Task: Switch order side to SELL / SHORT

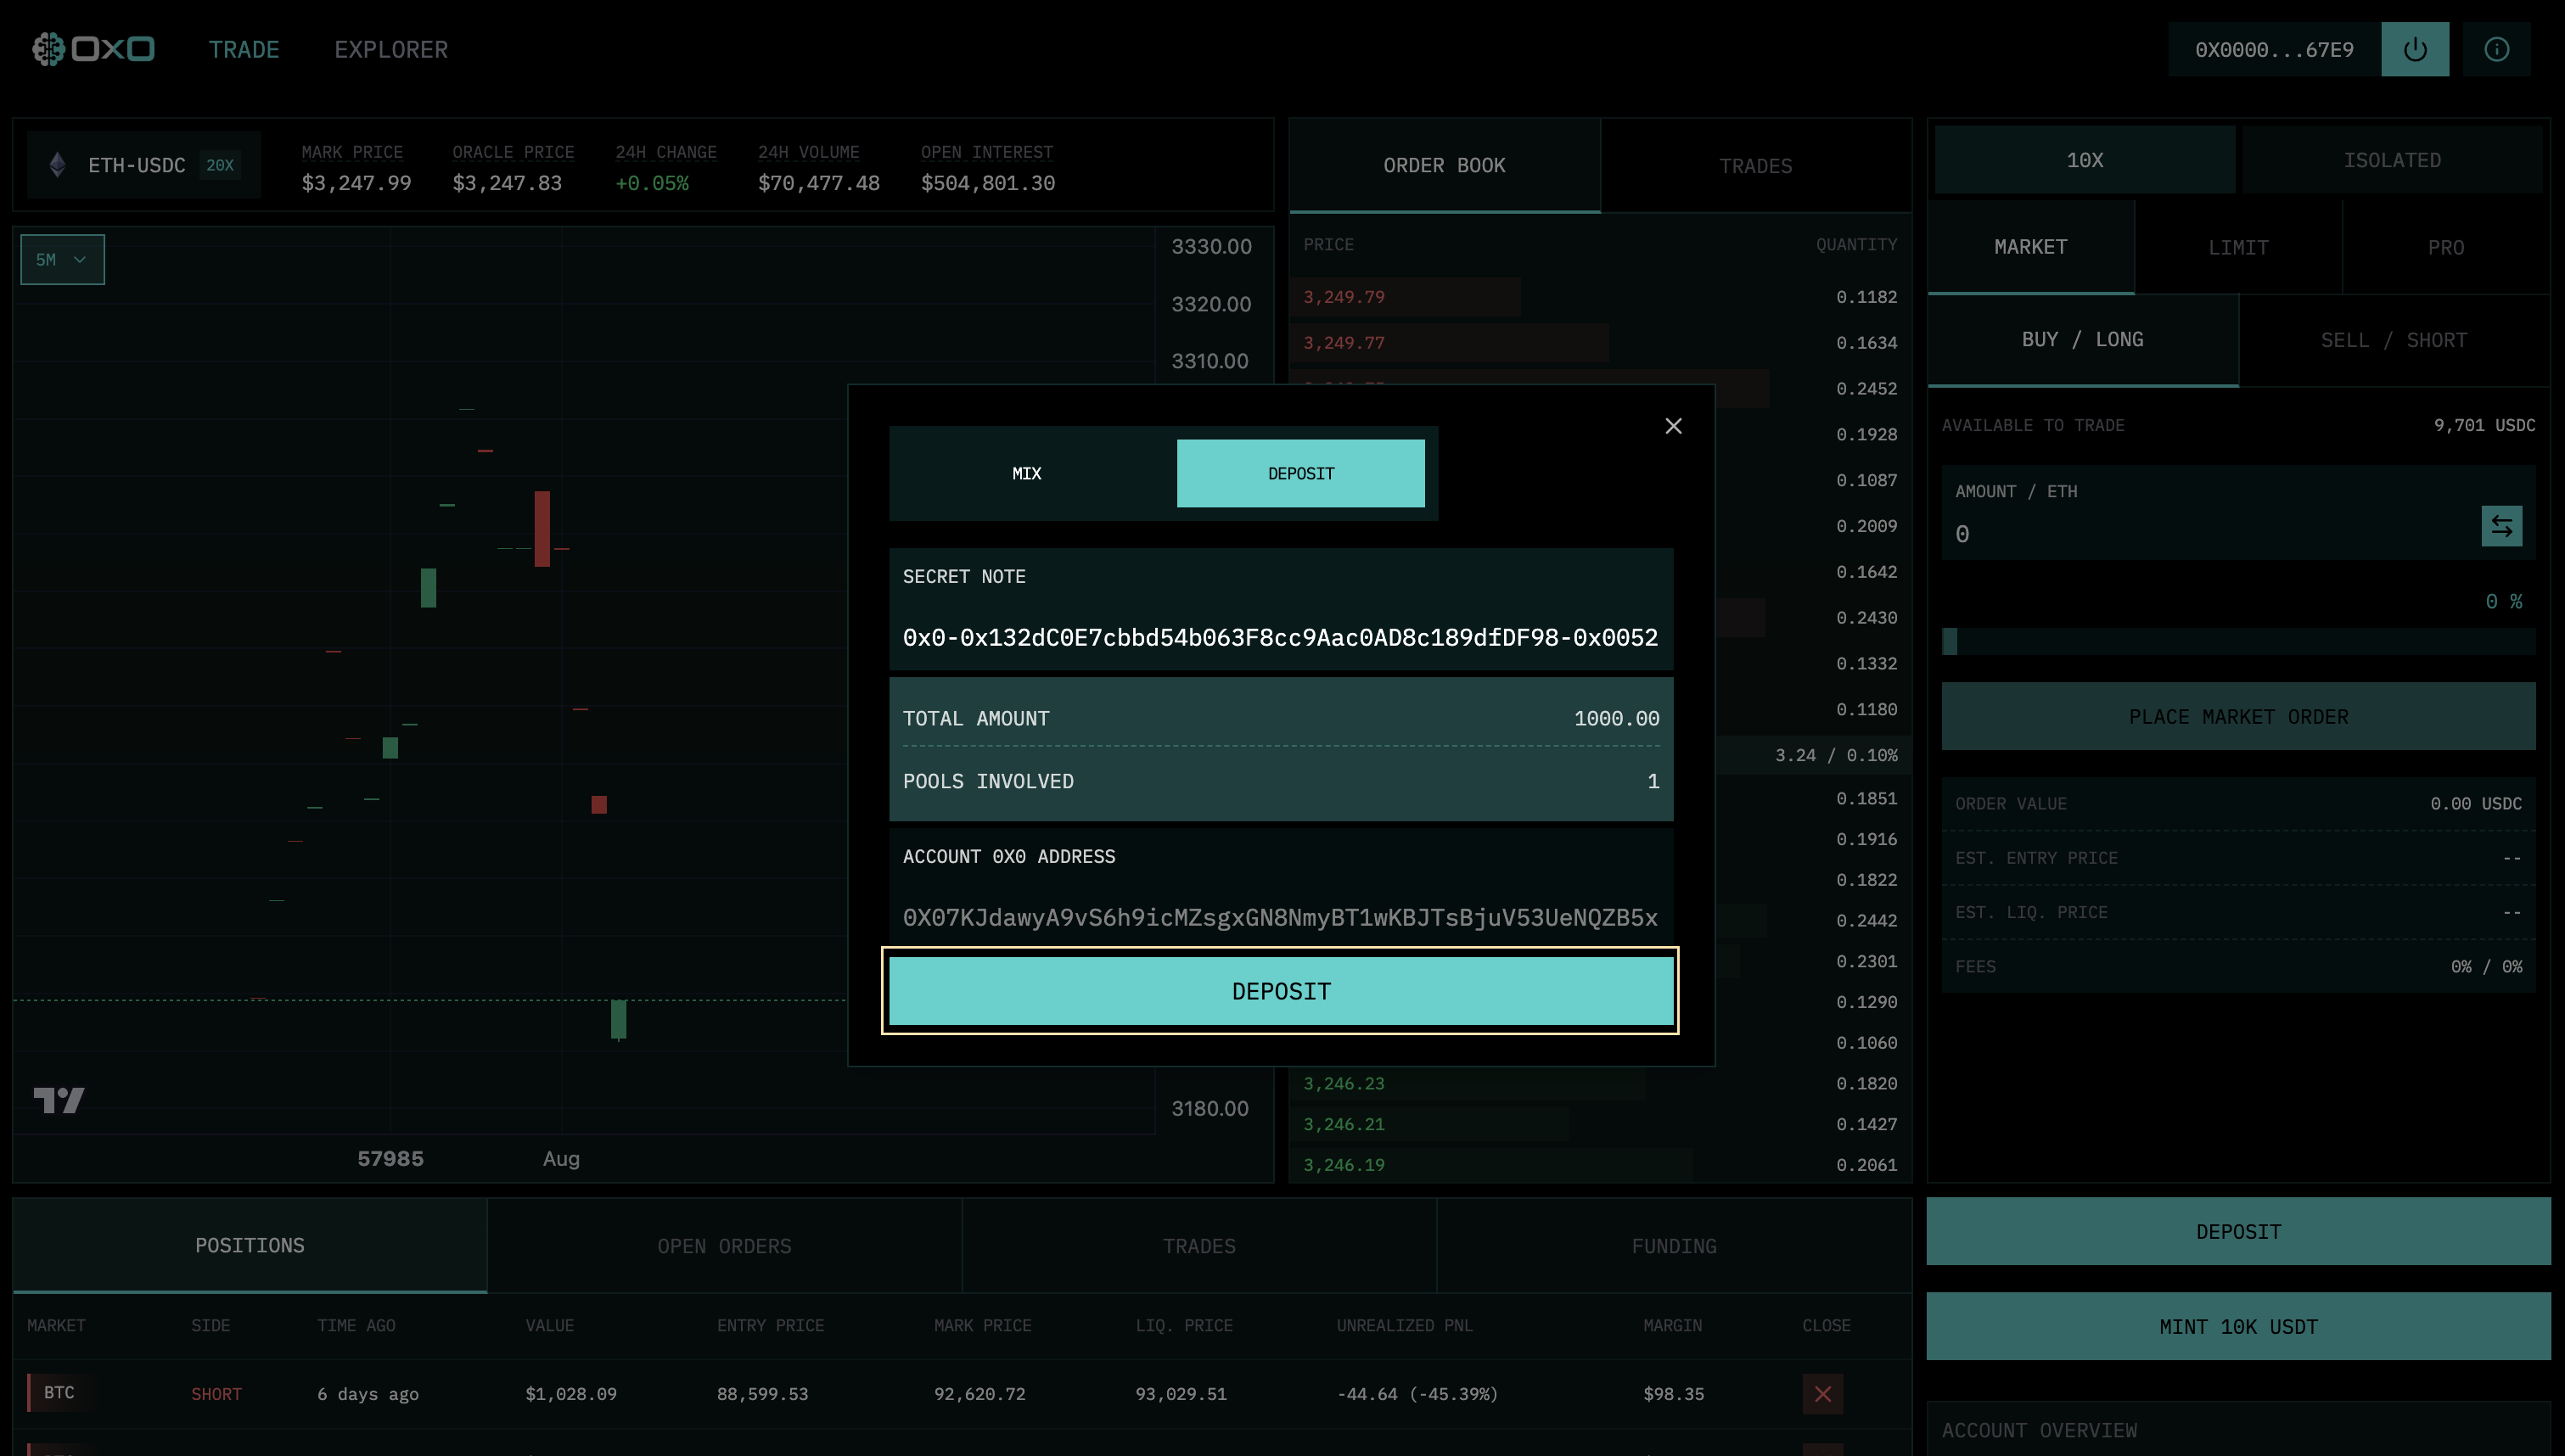Action: (x=2392, y=339)
